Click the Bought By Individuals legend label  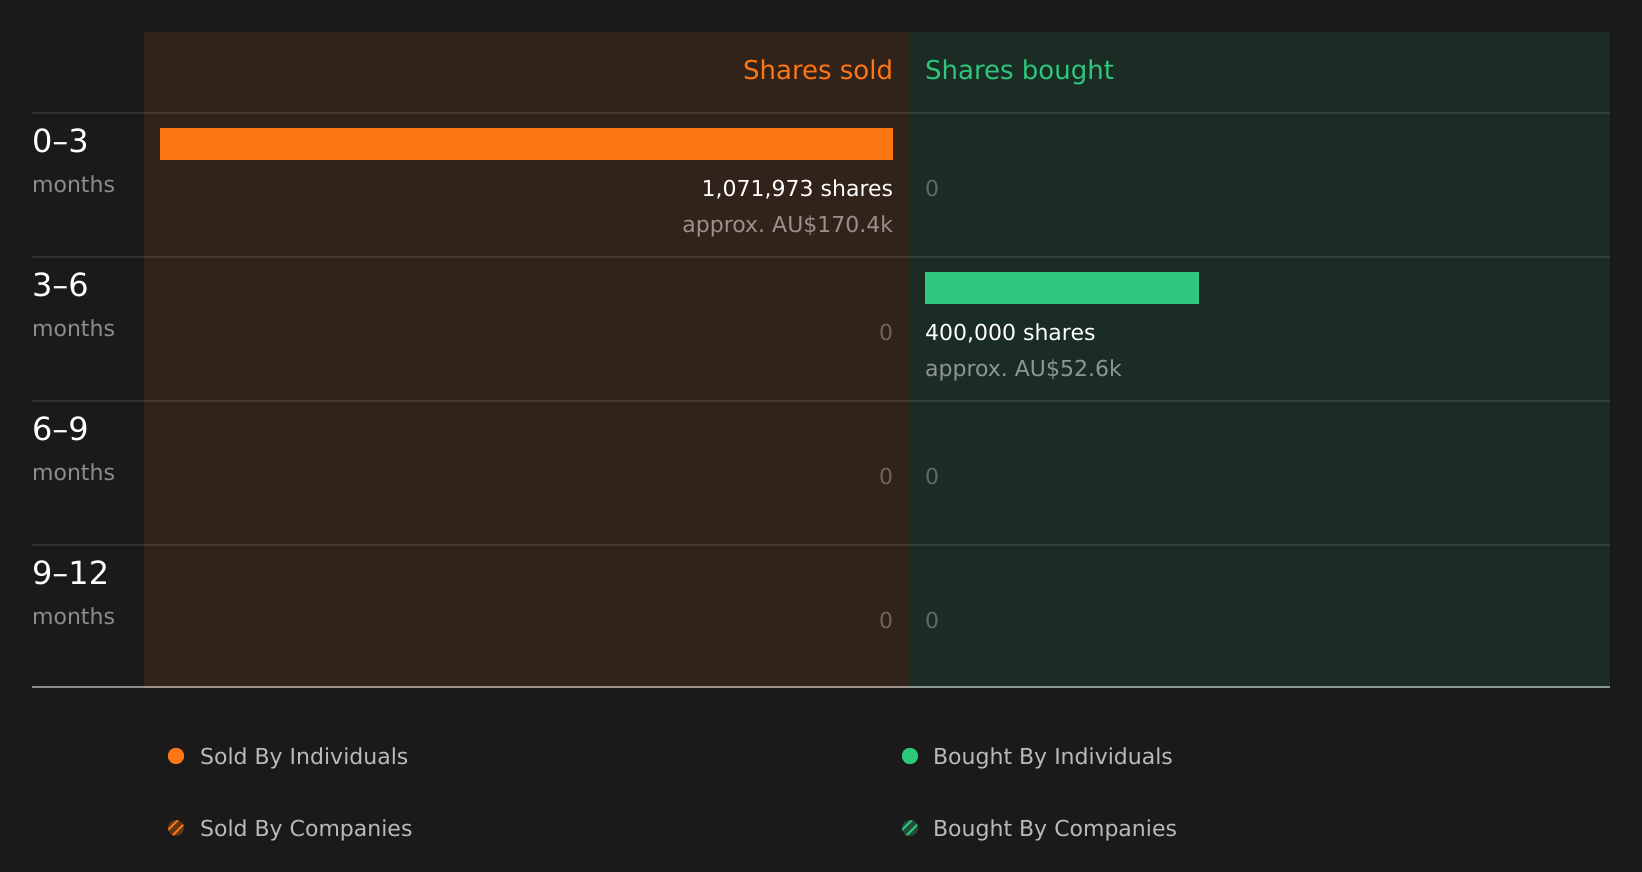coord(1052,756)
